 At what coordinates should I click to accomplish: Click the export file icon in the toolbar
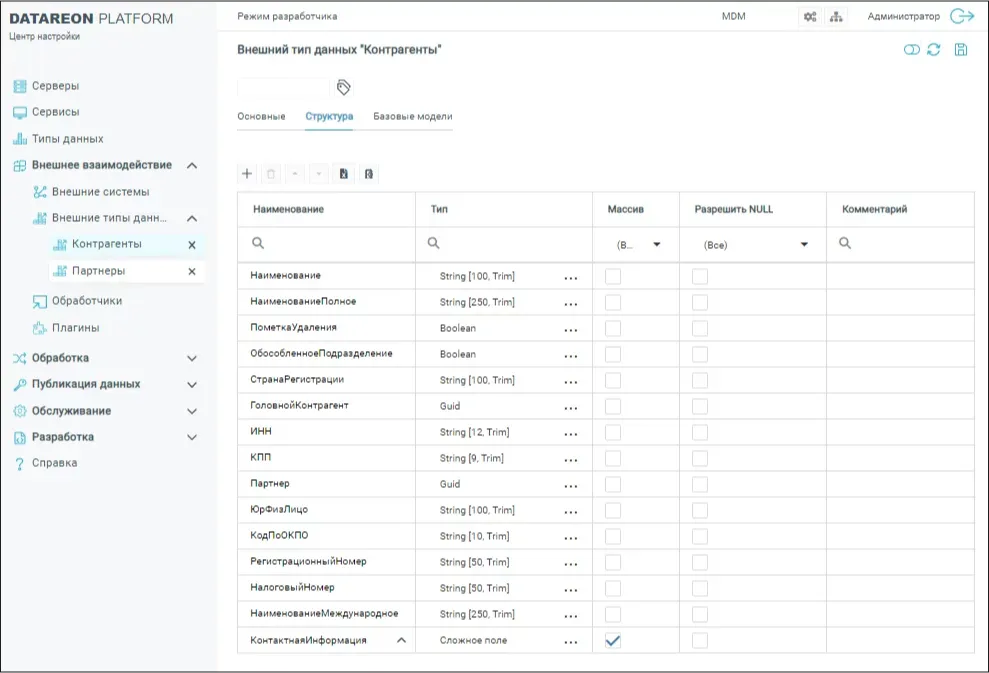[343, 173]
